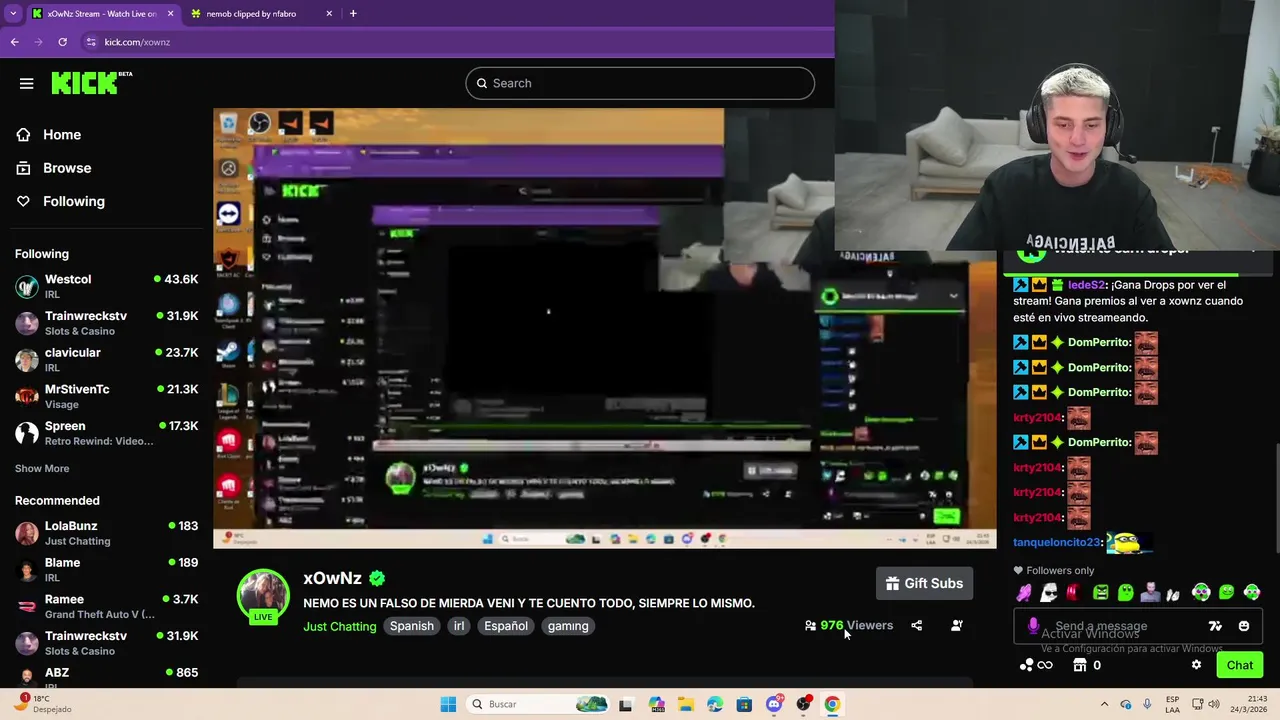
Task: Open the hamburger sidebar menu
Action: [x=27, y=84]
